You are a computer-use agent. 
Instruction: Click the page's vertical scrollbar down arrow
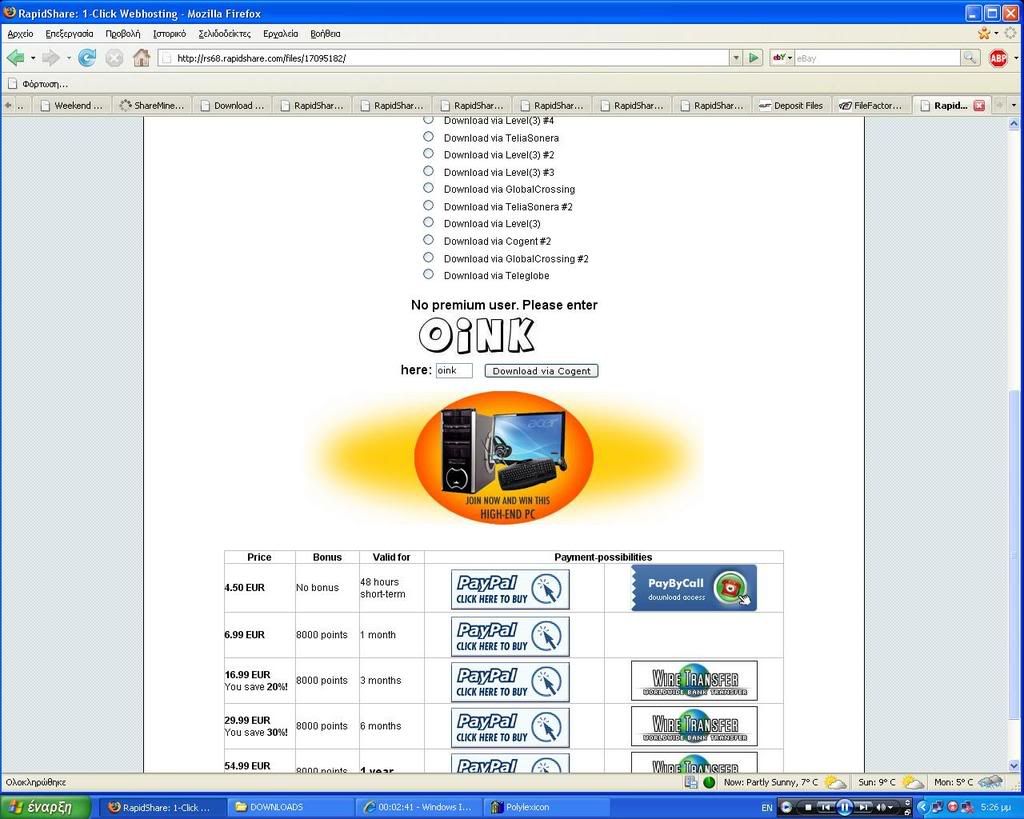pyautogui.click(x=1014, y=765)
